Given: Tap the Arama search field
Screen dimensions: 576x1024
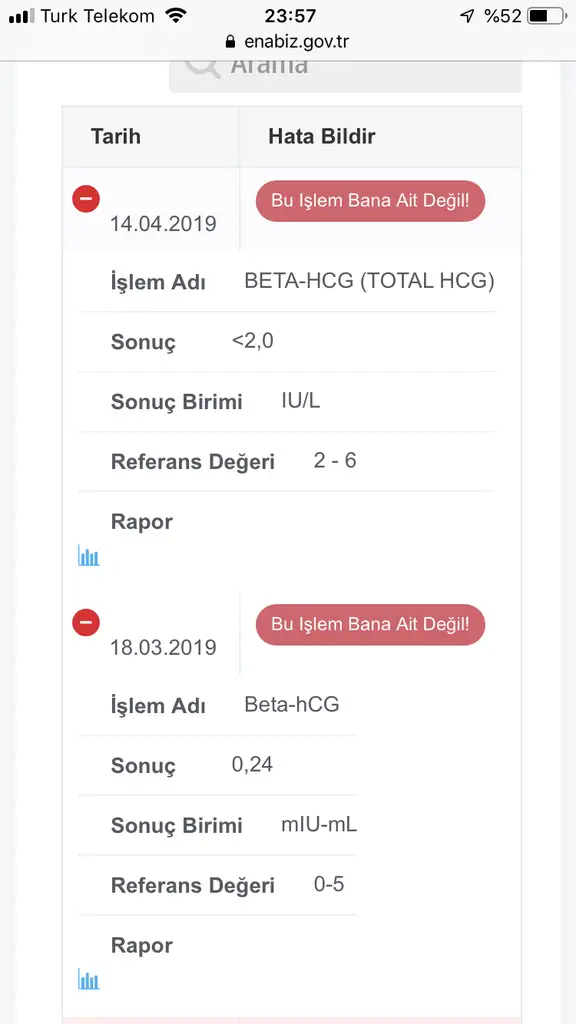Looking at the screenshot, I should pos(345,75).
